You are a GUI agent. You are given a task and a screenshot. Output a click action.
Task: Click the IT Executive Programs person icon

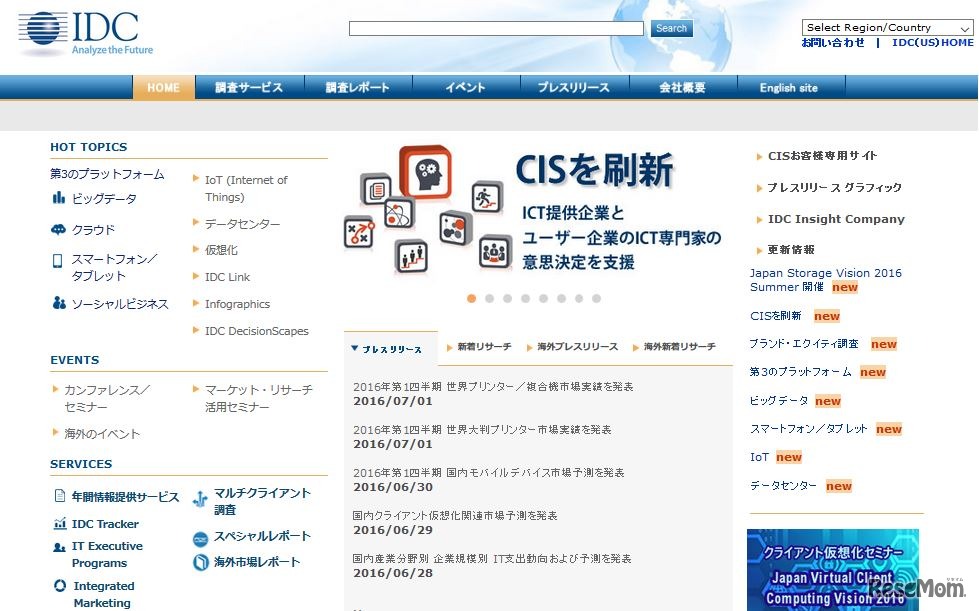59,547
